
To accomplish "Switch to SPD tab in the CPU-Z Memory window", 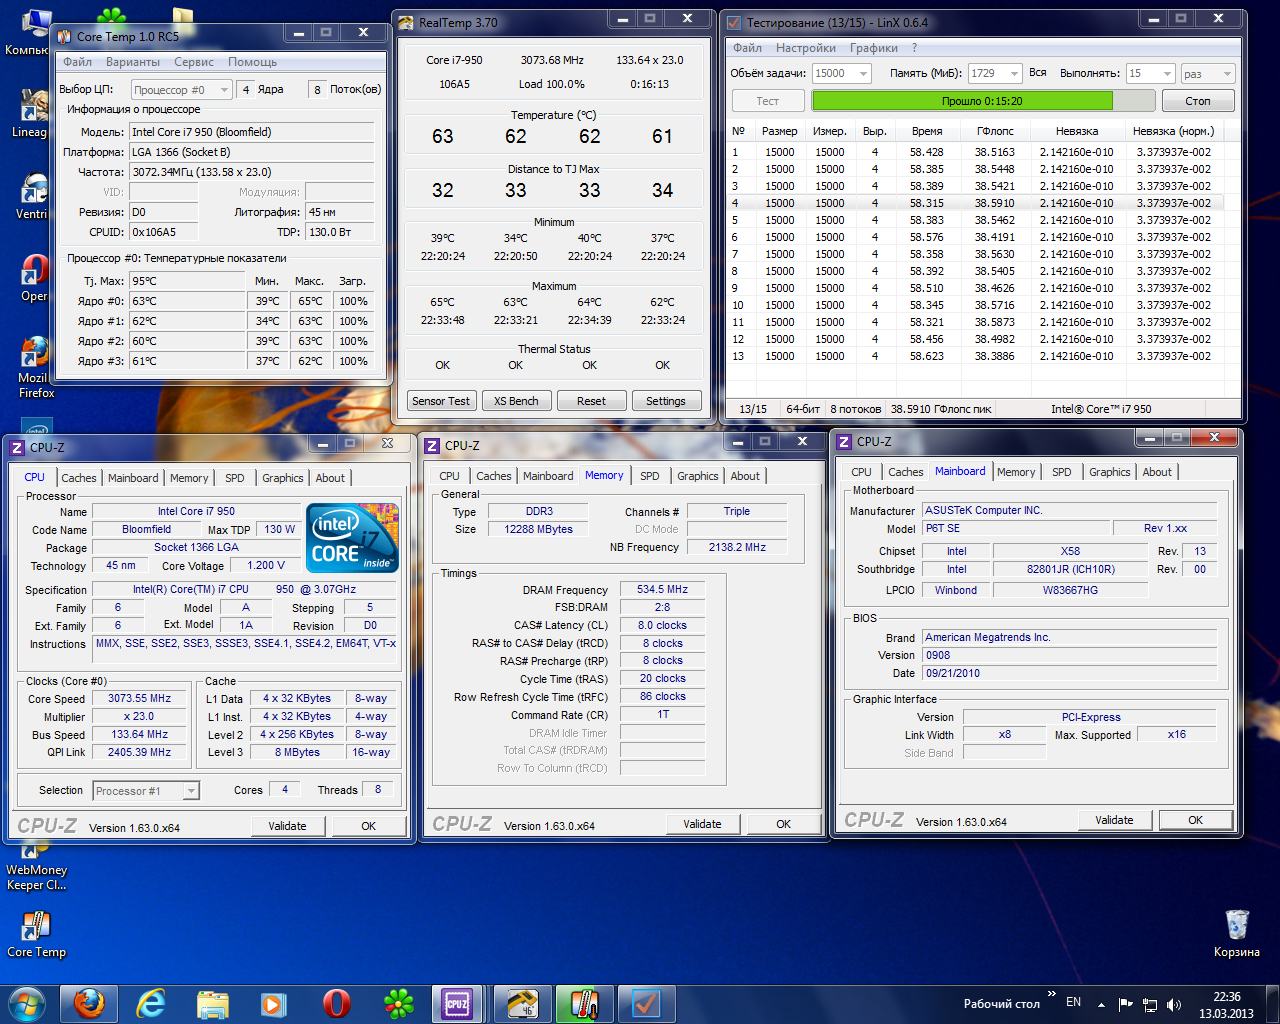I will 650,476.
